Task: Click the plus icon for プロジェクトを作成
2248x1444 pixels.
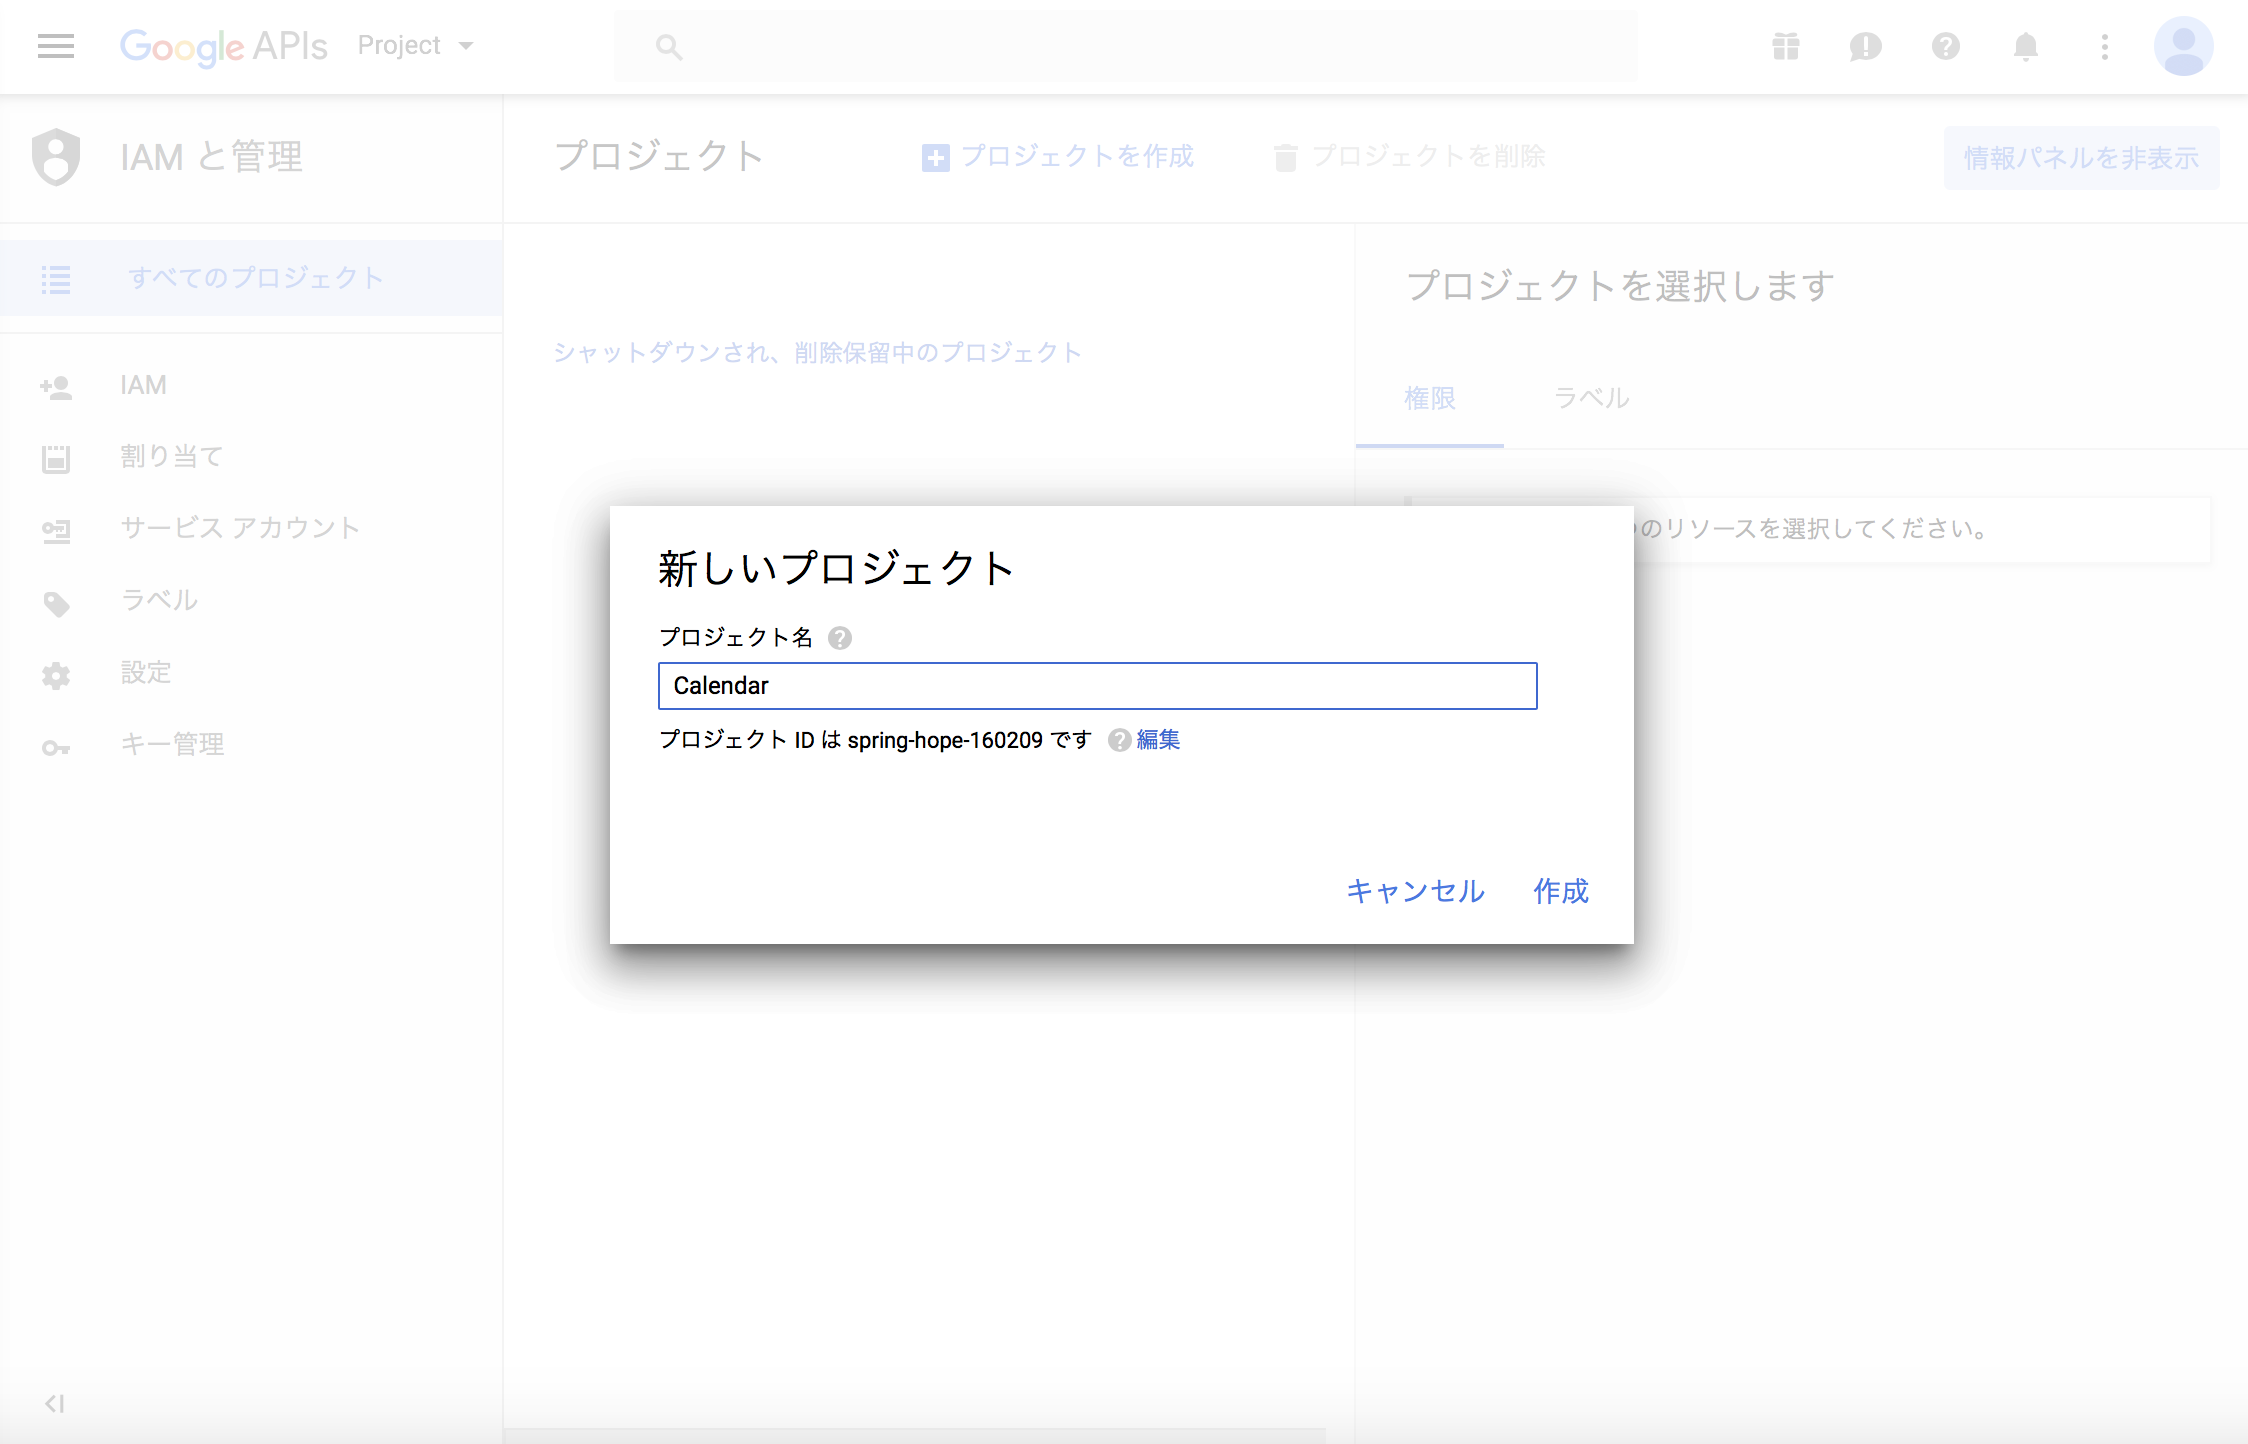Action: (x=935, y=158)
